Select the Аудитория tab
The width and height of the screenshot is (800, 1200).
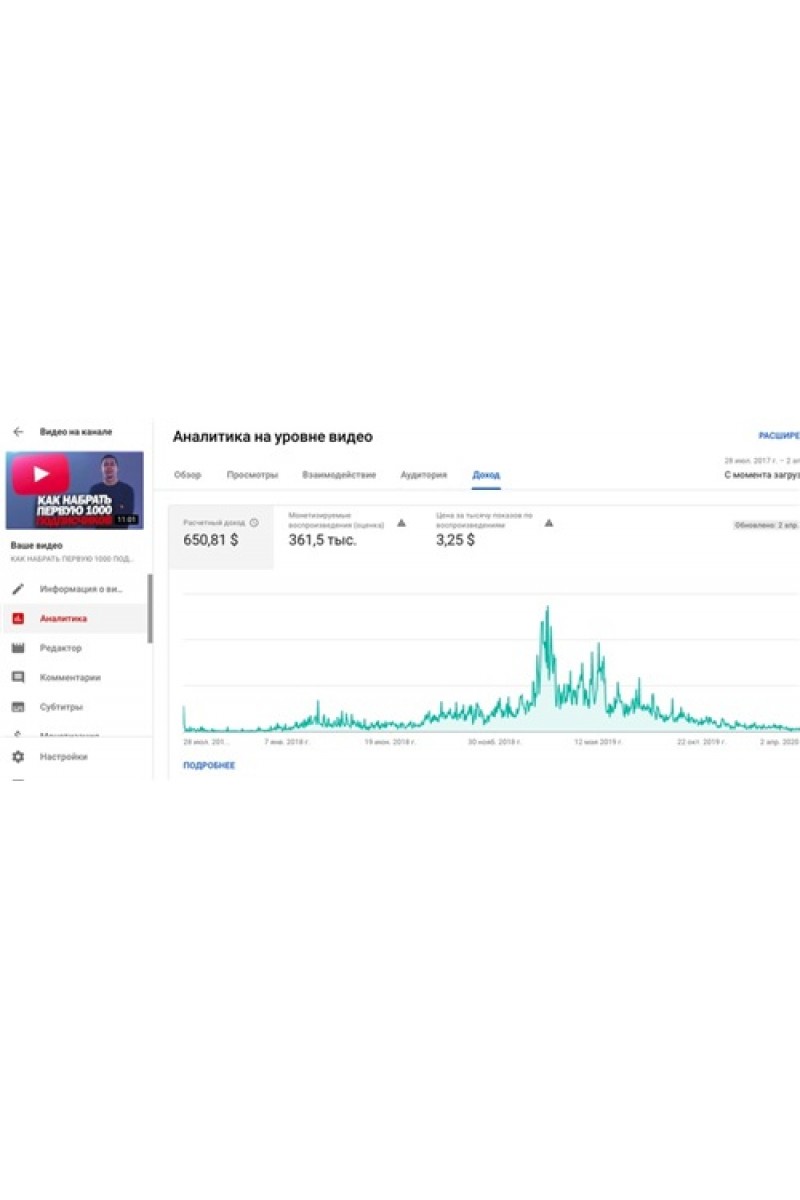point(423,475)
